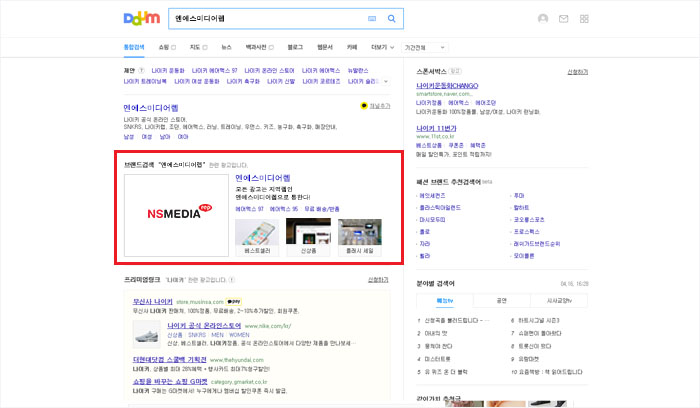Open the 무신사 나이키 ad link
The height and width of the screenshot is (408, 700).
(x=153, y=302)
